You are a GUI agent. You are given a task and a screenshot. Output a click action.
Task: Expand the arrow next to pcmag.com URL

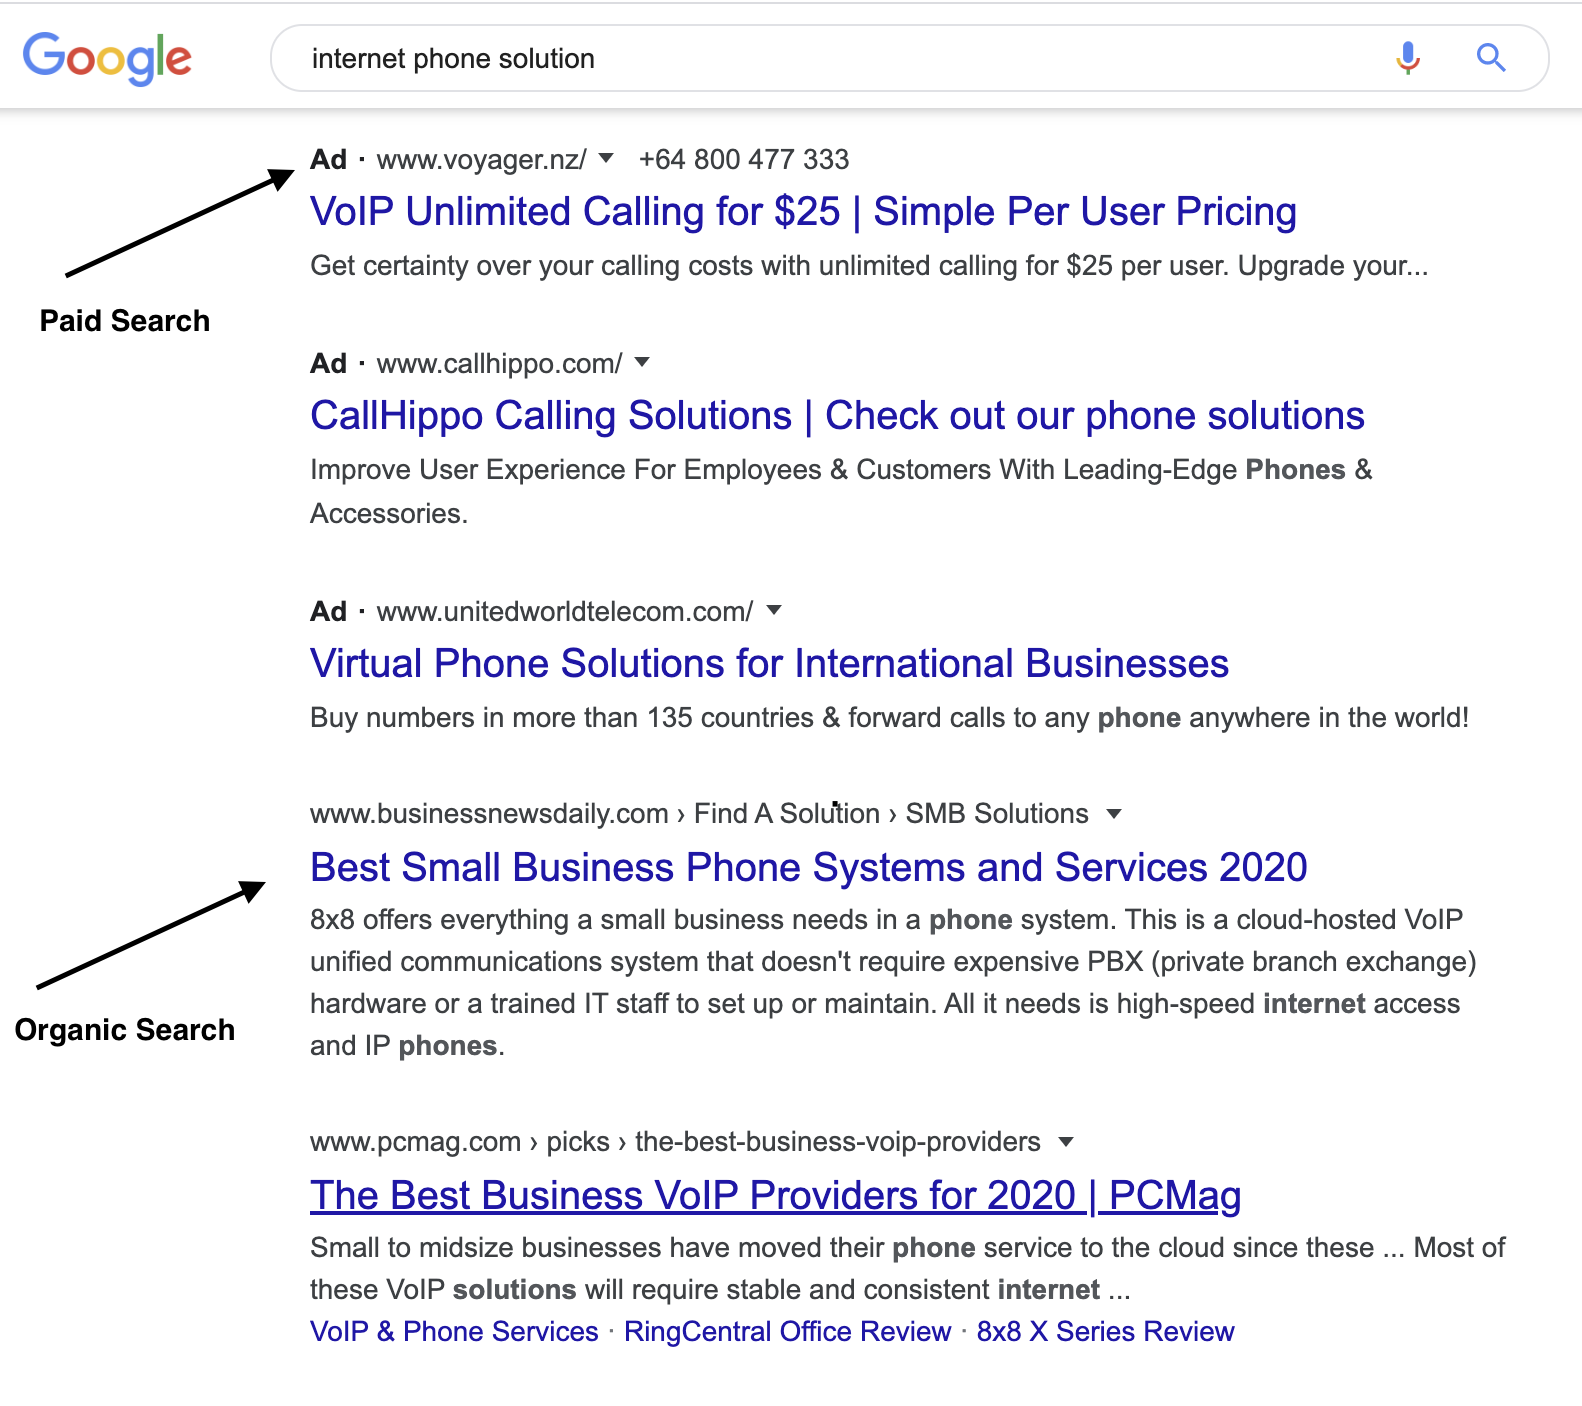(1066, 1142)
